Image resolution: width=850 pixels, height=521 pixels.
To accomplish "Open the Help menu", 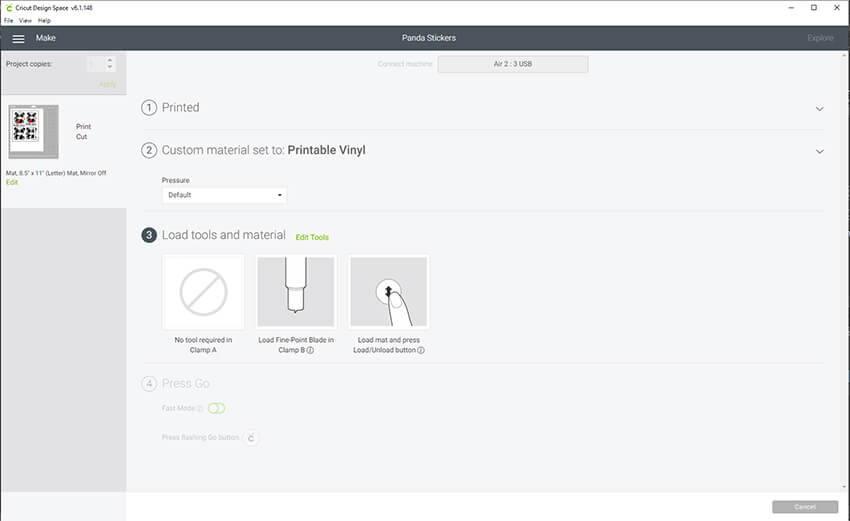I will click(x=44, y=21).
